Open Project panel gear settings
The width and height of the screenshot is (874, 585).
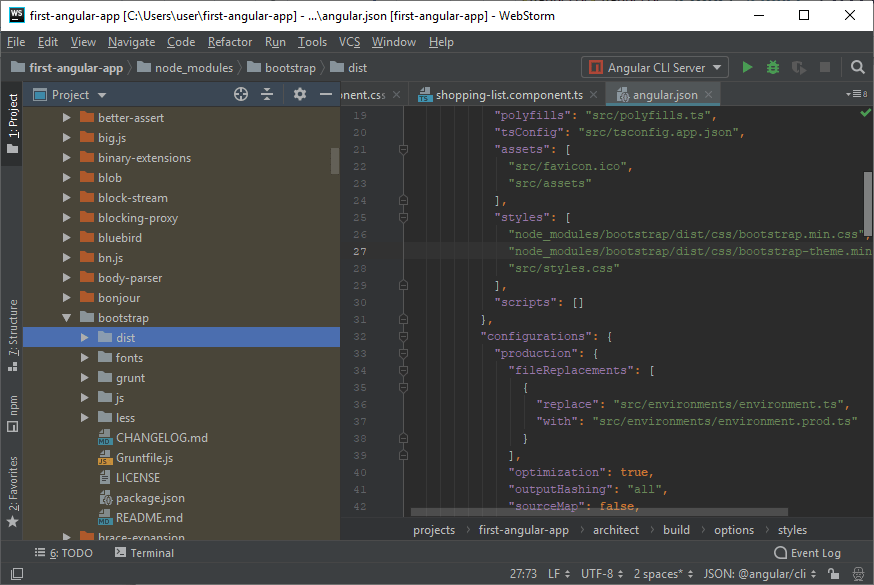pyautogui.click(x=300, y=94)
